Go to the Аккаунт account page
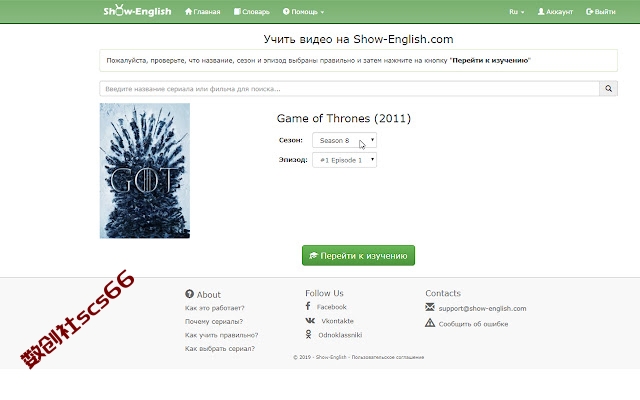Viewport: 640px width, 400px height. click(x=555, y=12)
